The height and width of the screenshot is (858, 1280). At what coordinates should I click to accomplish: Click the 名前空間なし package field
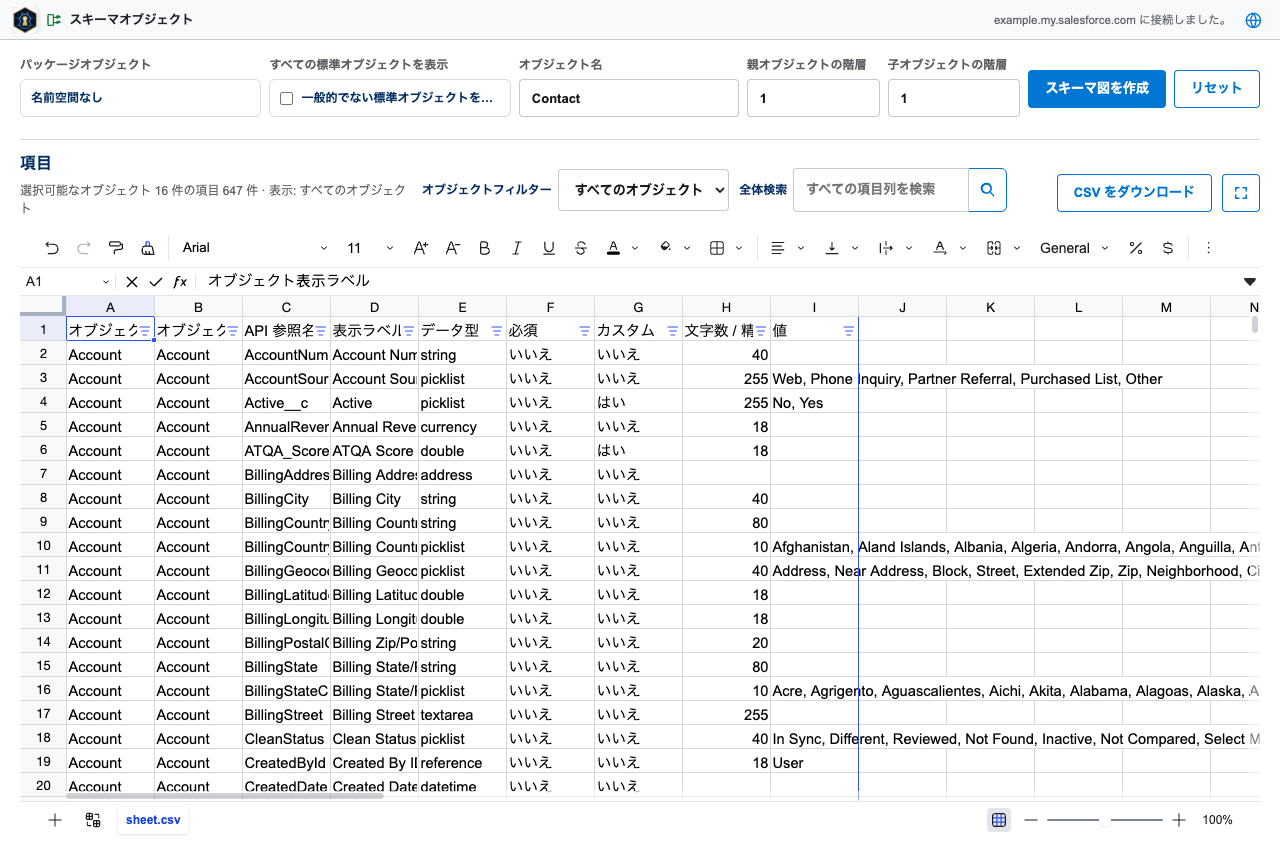pos(140,98)
